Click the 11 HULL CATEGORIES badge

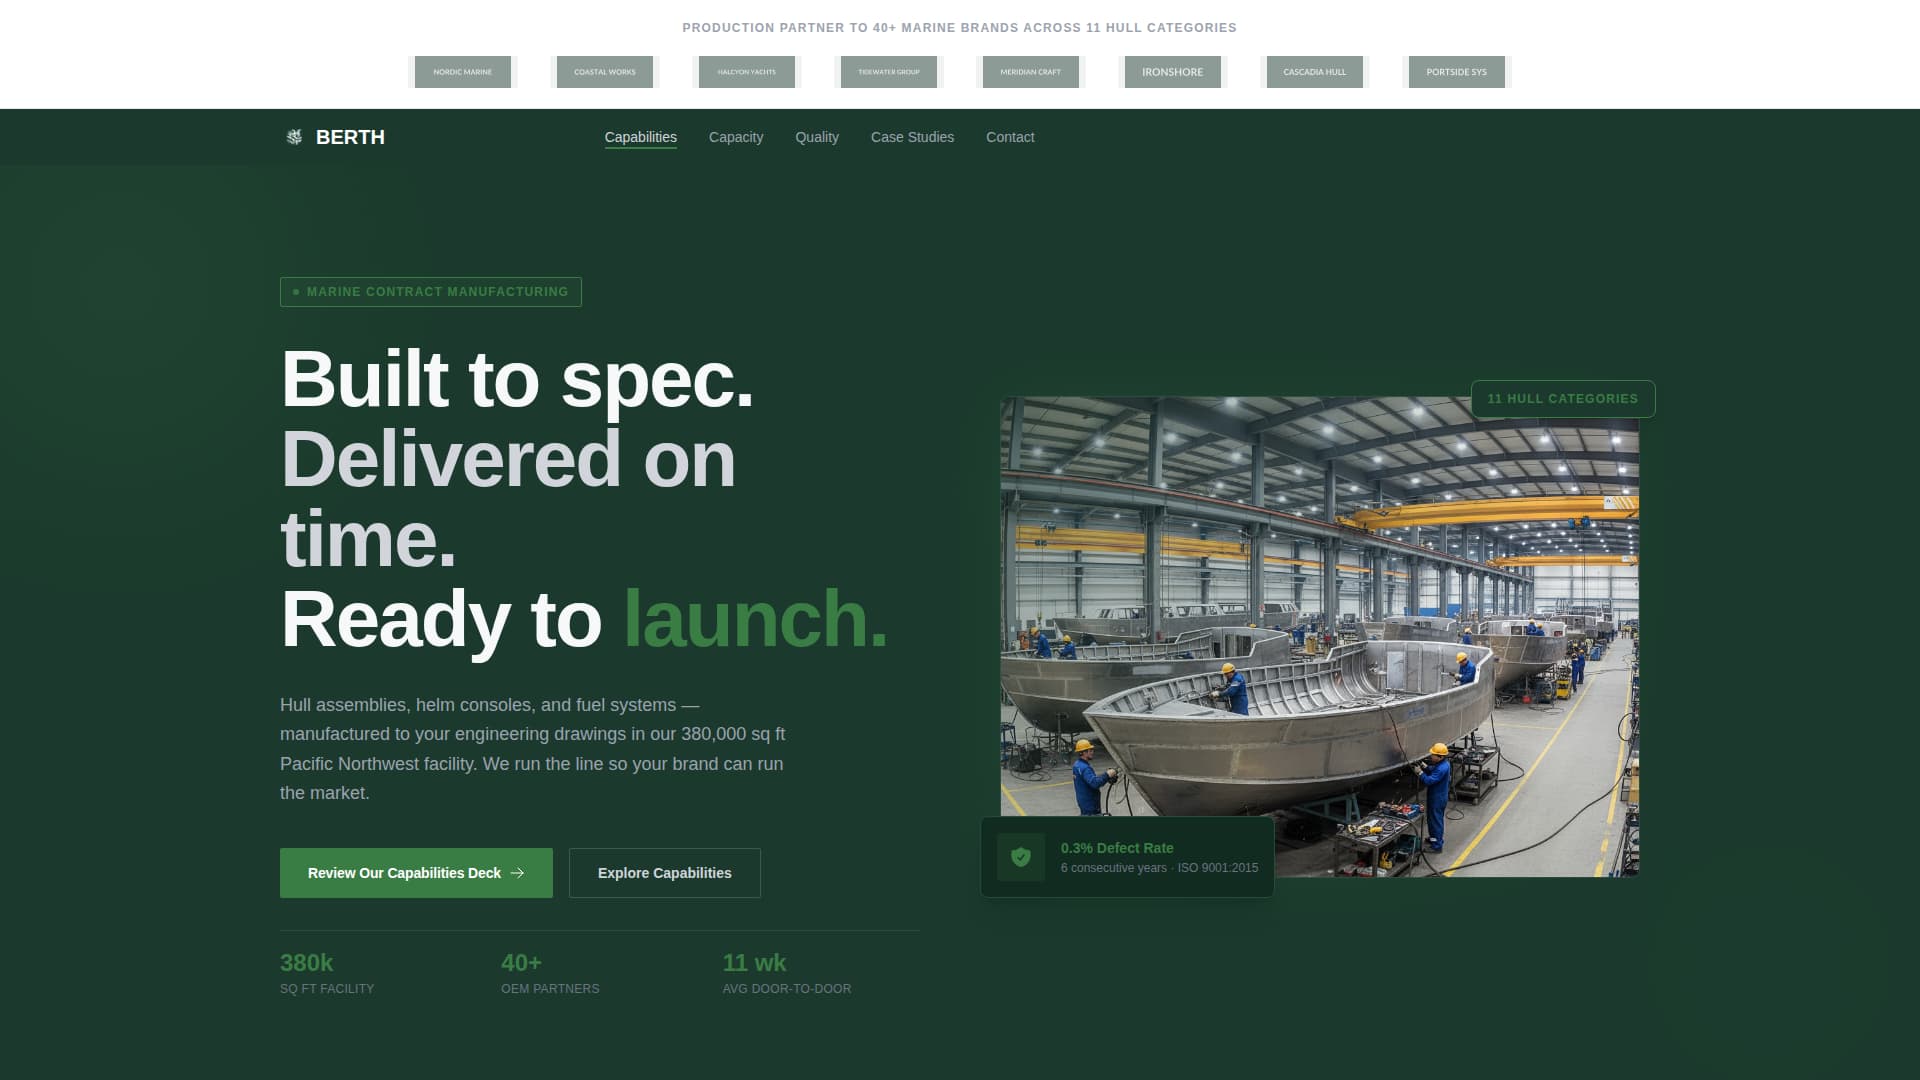pyautogui.click(x=1563, y=398)
